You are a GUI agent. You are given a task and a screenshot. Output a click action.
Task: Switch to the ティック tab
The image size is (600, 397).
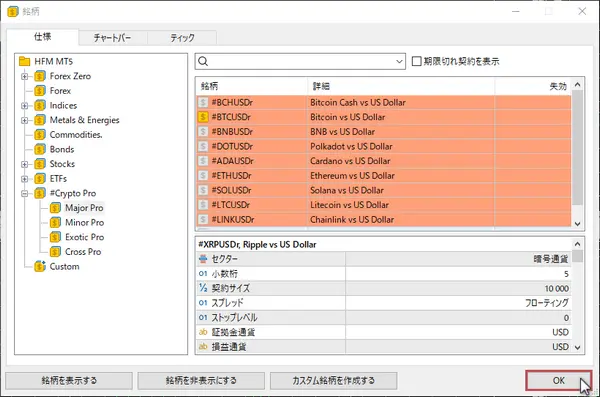pos(182,38)
